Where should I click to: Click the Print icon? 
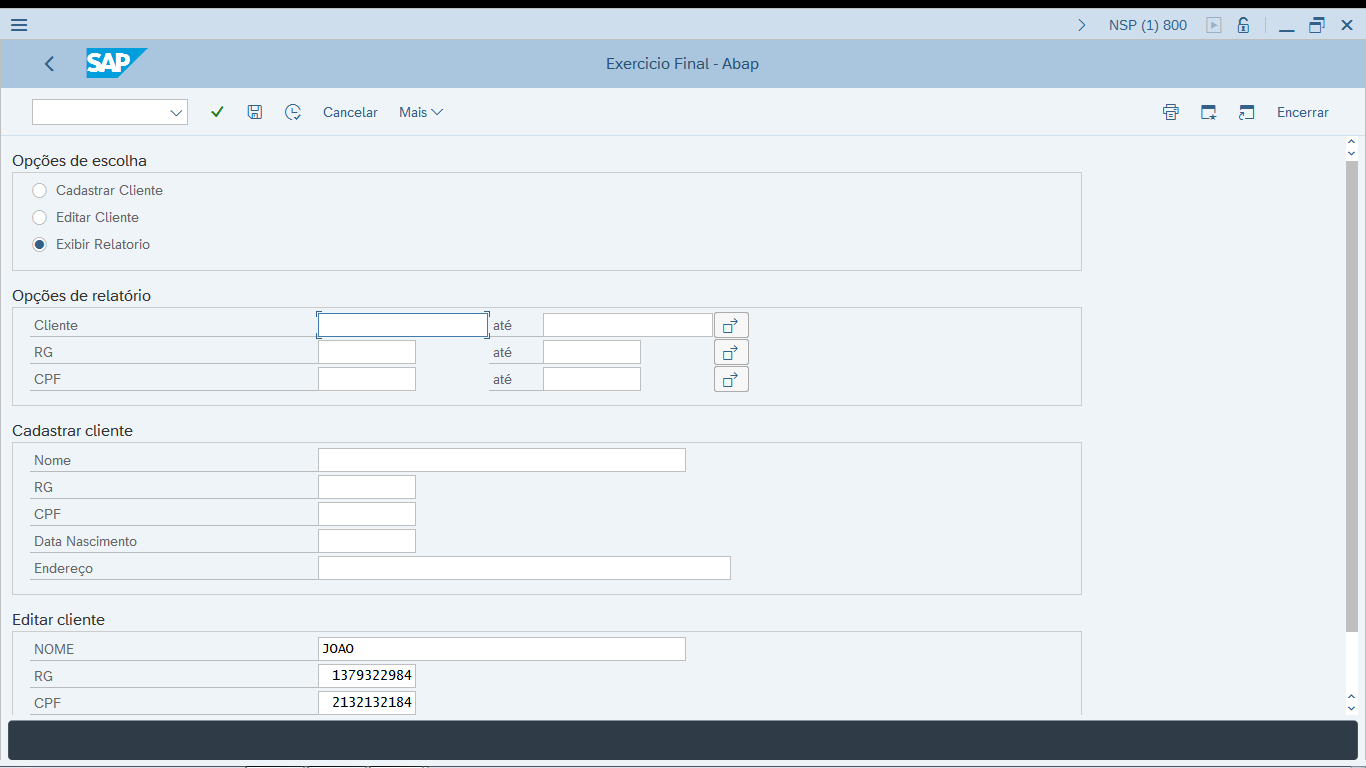1171,112
